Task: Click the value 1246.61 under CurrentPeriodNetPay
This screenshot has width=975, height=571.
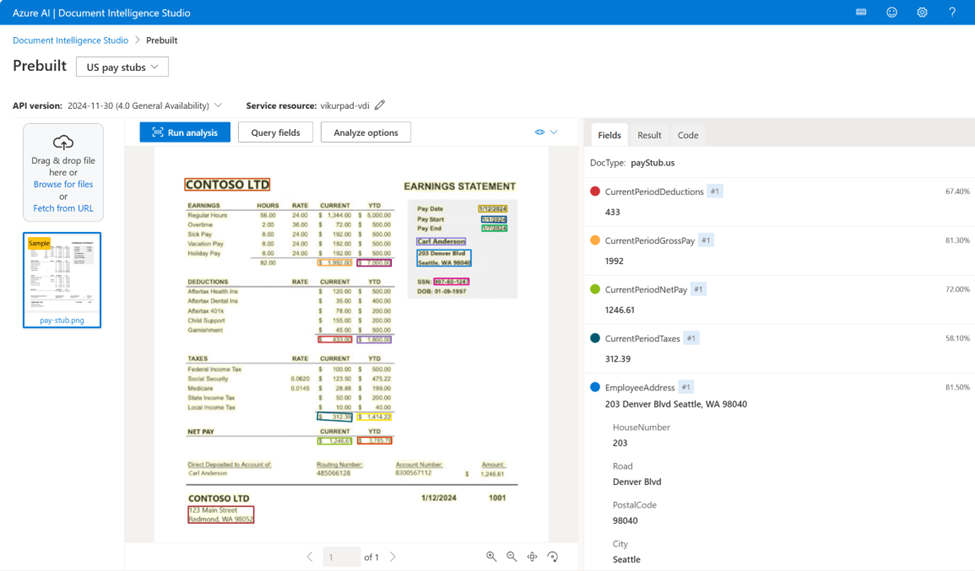Action: click(x=620, y=310)
